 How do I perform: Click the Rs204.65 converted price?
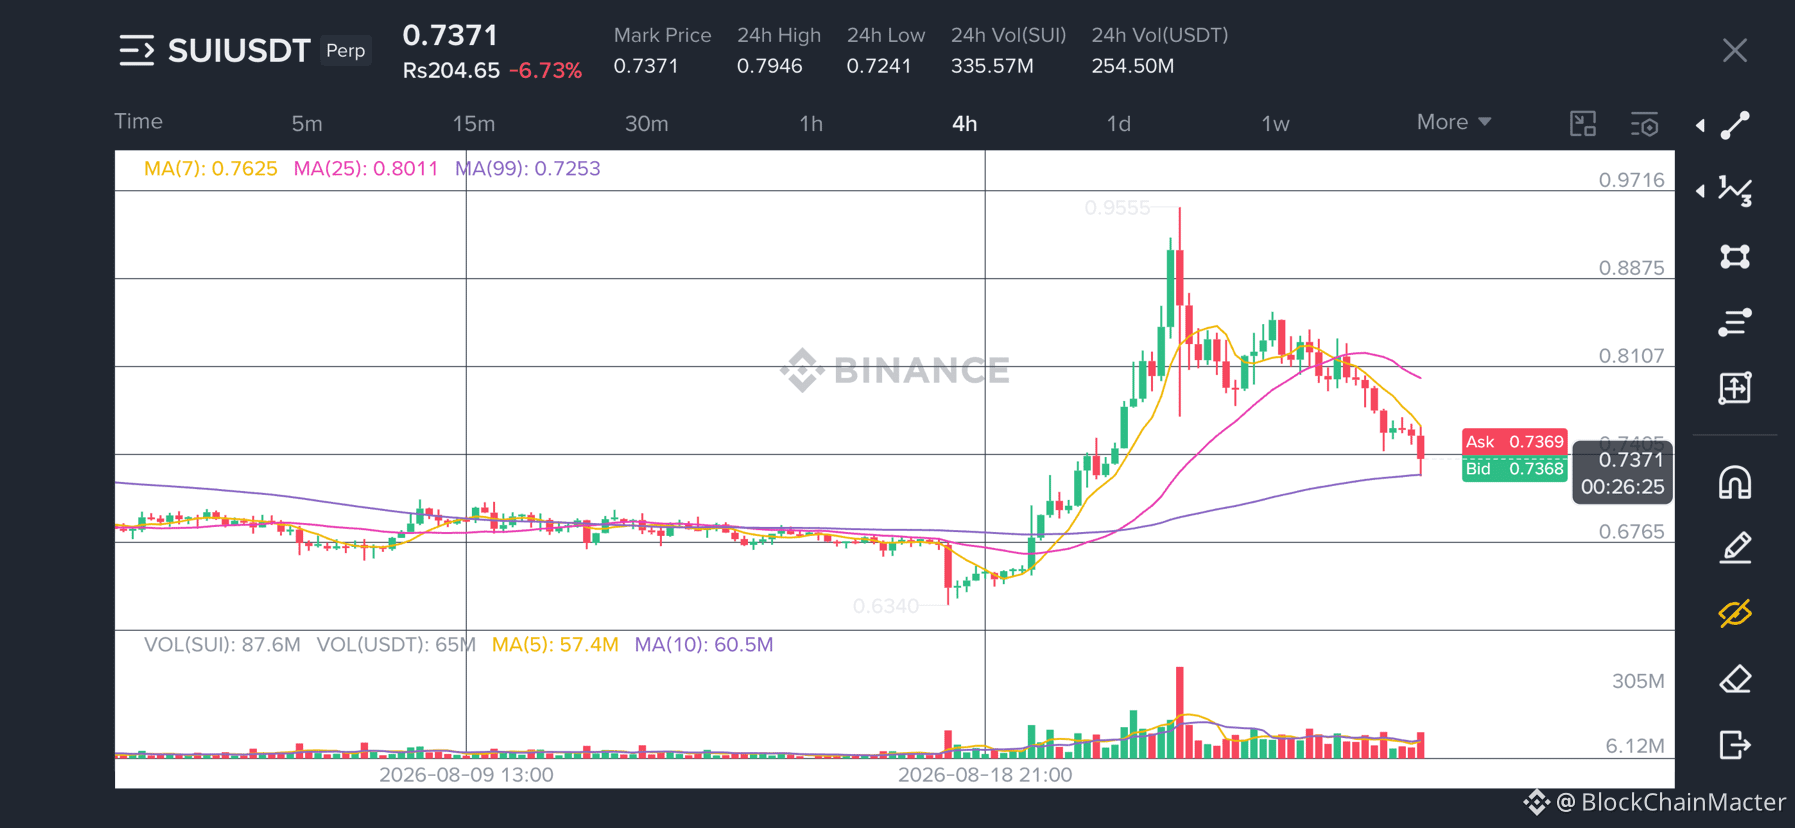[451, 71]
